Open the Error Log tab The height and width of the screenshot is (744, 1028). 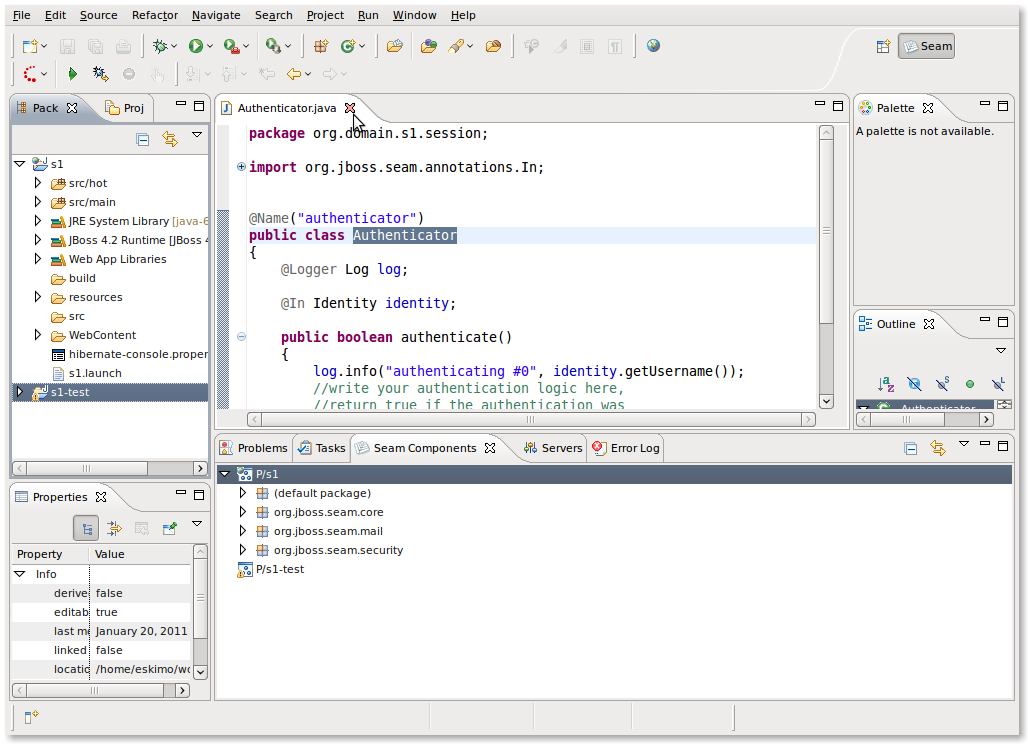634,448
